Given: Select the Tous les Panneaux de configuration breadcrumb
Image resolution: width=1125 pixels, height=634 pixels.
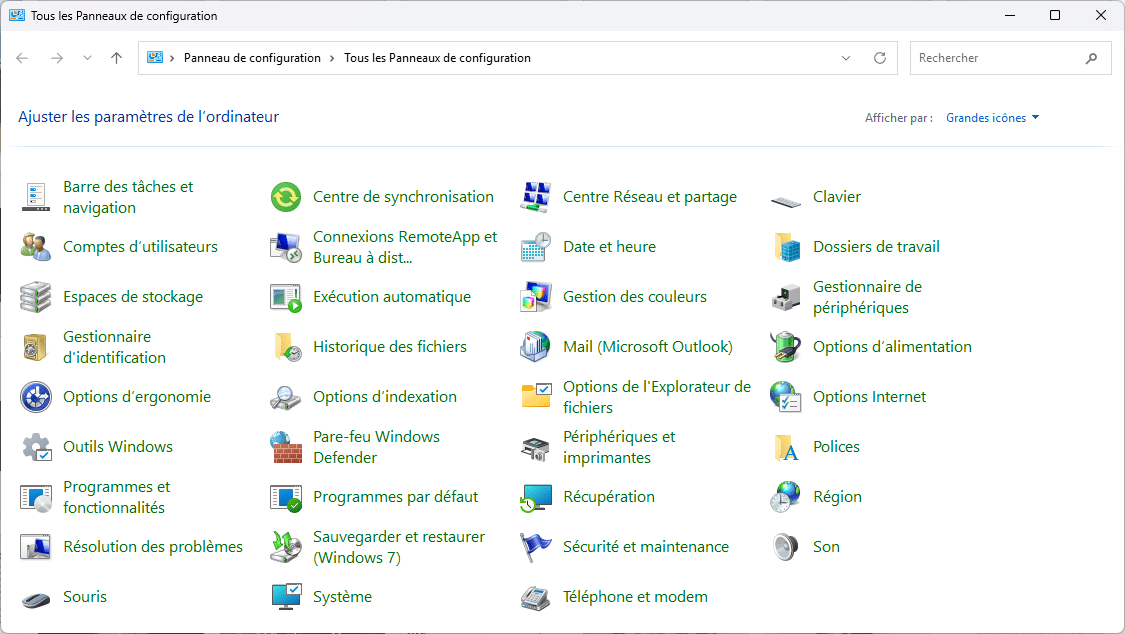Looking at the screenshot, I should (x=436, y=57).
